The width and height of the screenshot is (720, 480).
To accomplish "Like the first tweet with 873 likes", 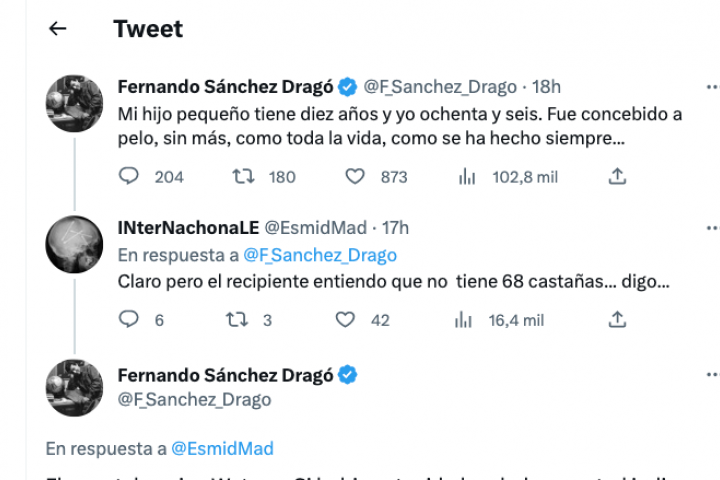I will 354,176.
